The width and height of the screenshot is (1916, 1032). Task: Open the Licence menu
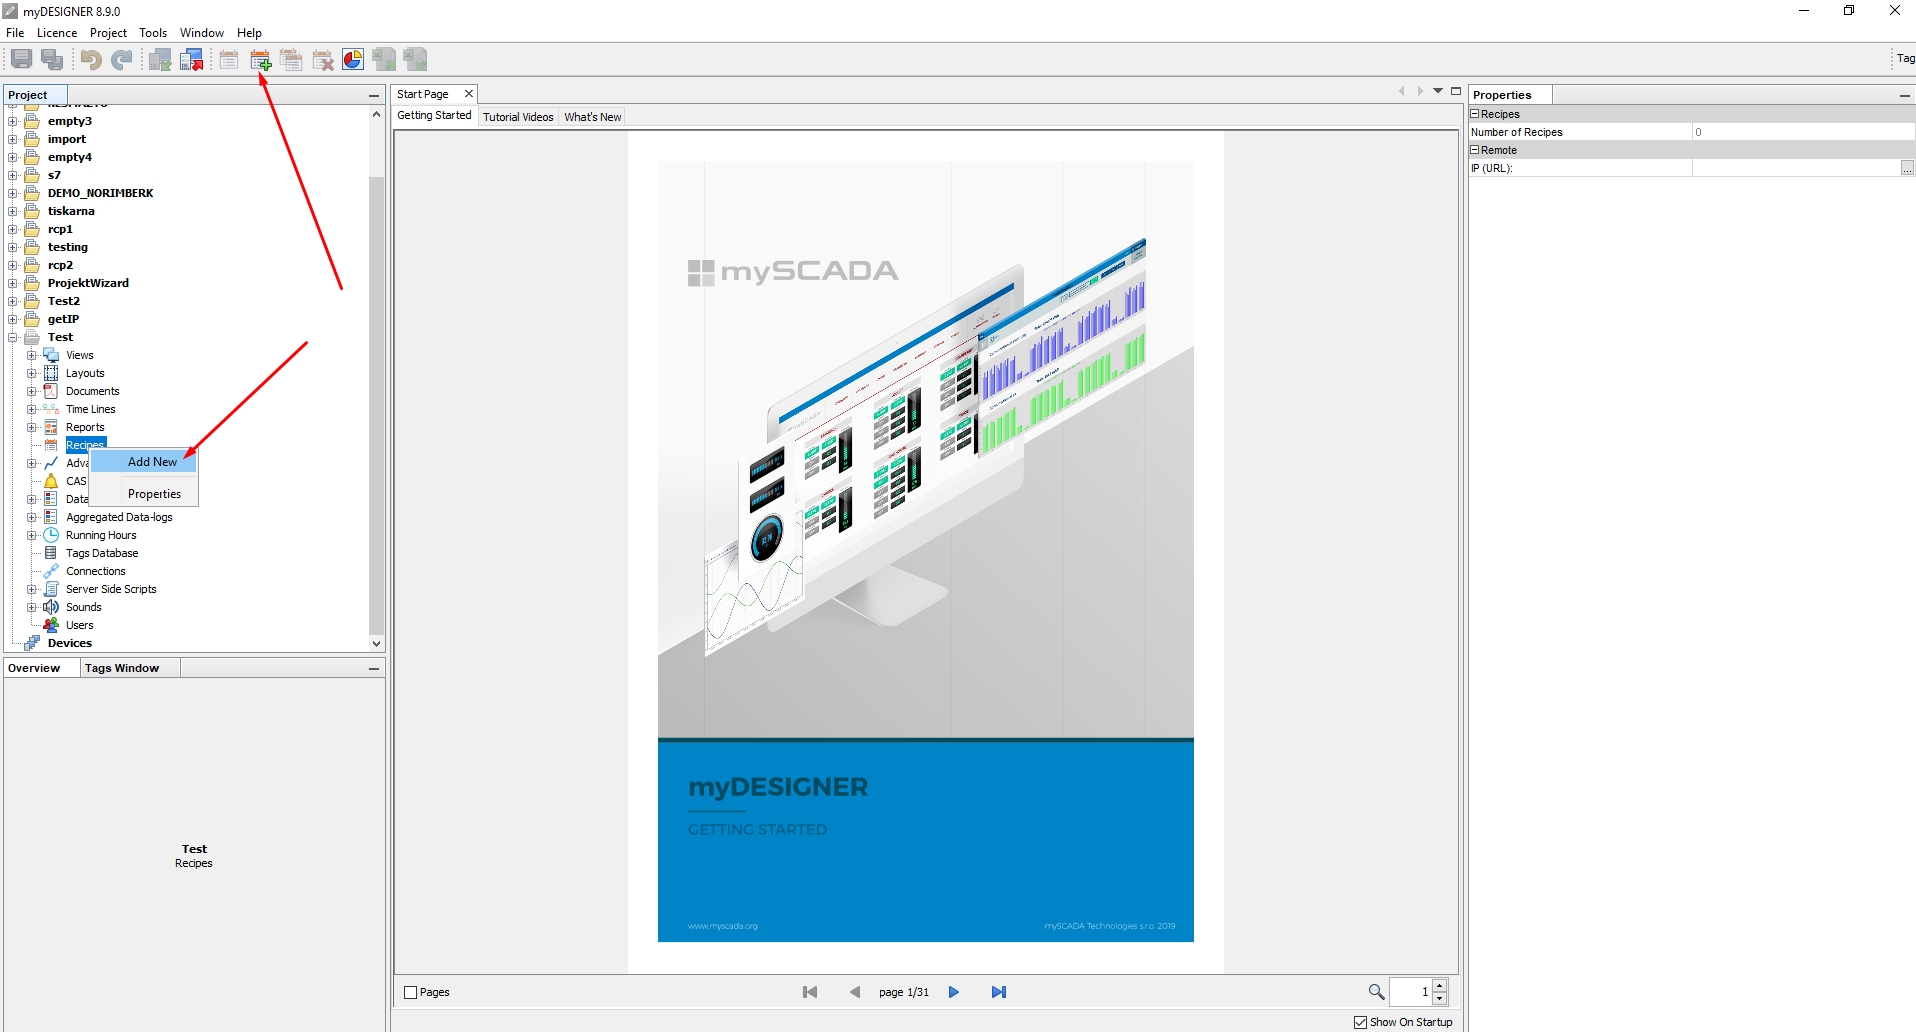point(57,32)
